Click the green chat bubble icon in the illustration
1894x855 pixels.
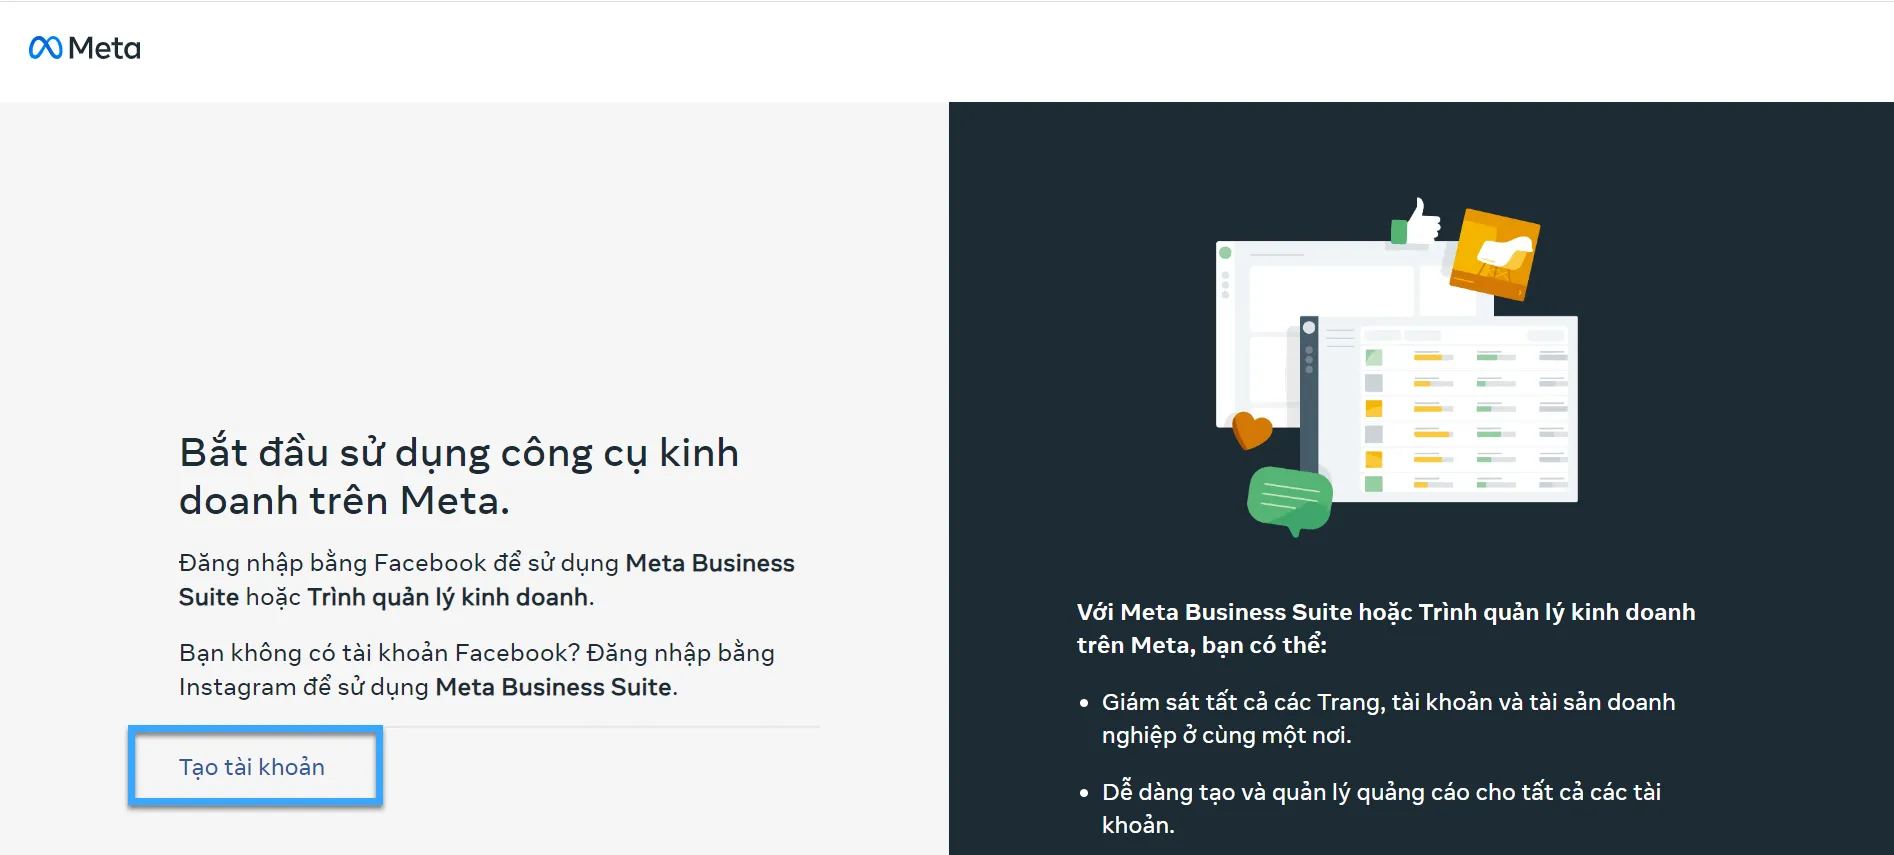[x=1290, y=500]
